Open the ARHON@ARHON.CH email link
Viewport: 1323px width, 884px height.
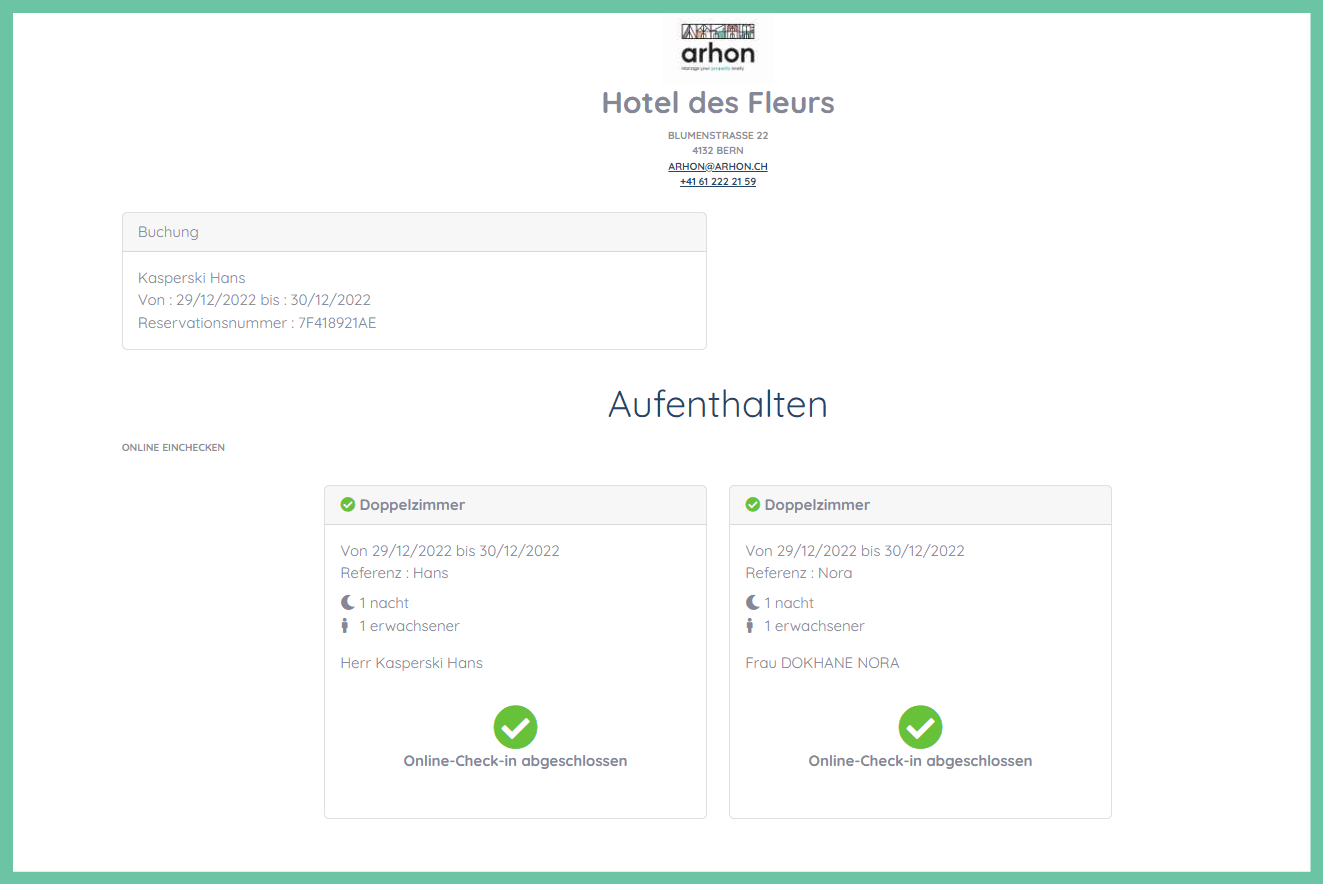coord(718,166)
